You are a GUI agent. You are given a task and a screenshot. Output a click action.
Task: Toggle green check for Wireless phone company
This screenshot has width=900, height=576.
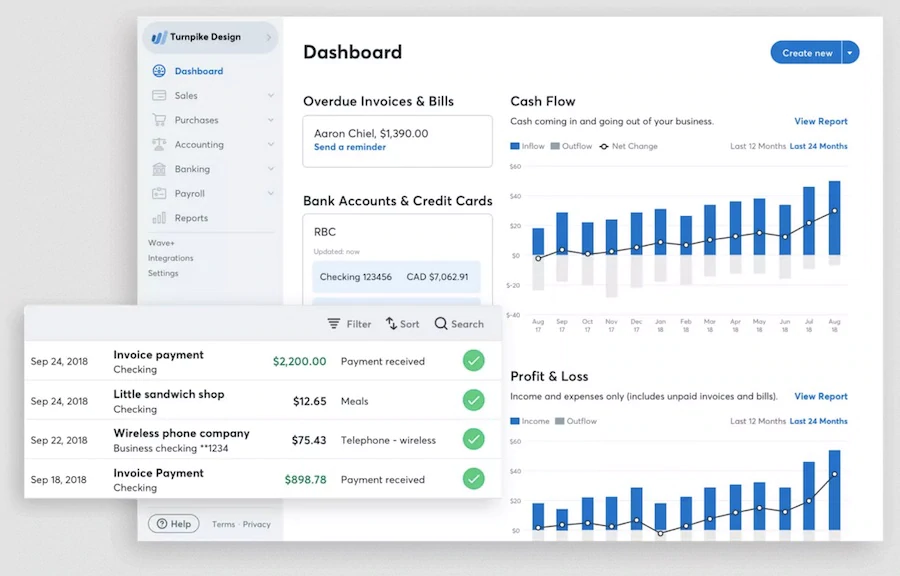click(474, 439)
